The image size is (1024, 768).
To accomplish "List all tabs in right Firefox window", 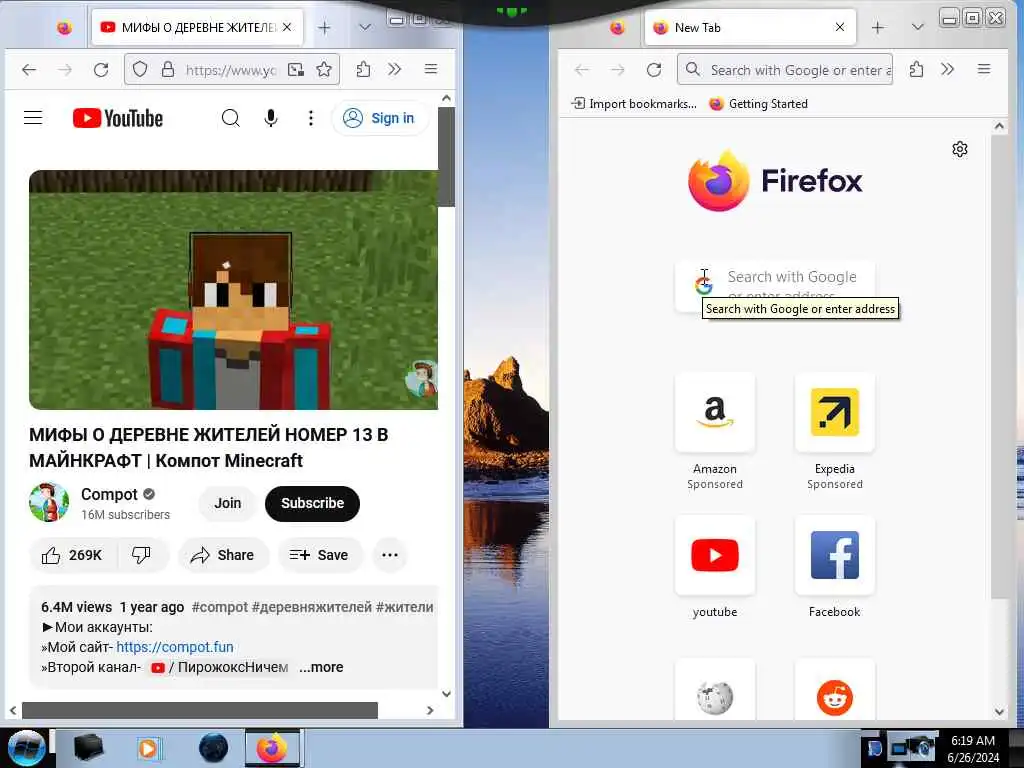I will (918, 27).
